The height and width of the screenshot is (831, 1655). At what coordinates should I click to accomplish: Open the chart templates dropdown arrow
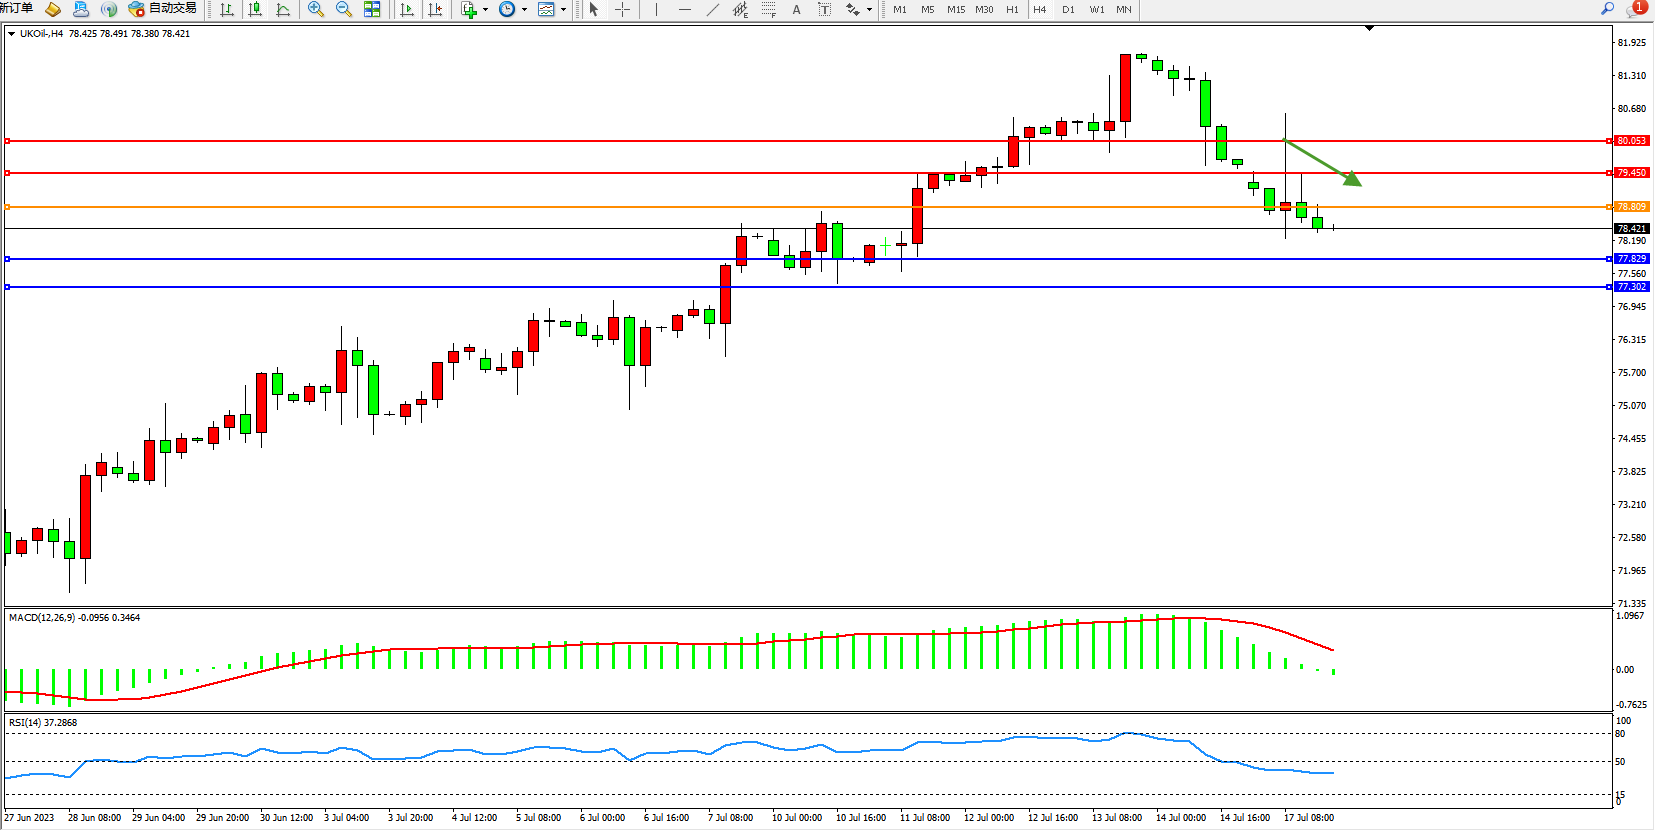click(564, 9)
